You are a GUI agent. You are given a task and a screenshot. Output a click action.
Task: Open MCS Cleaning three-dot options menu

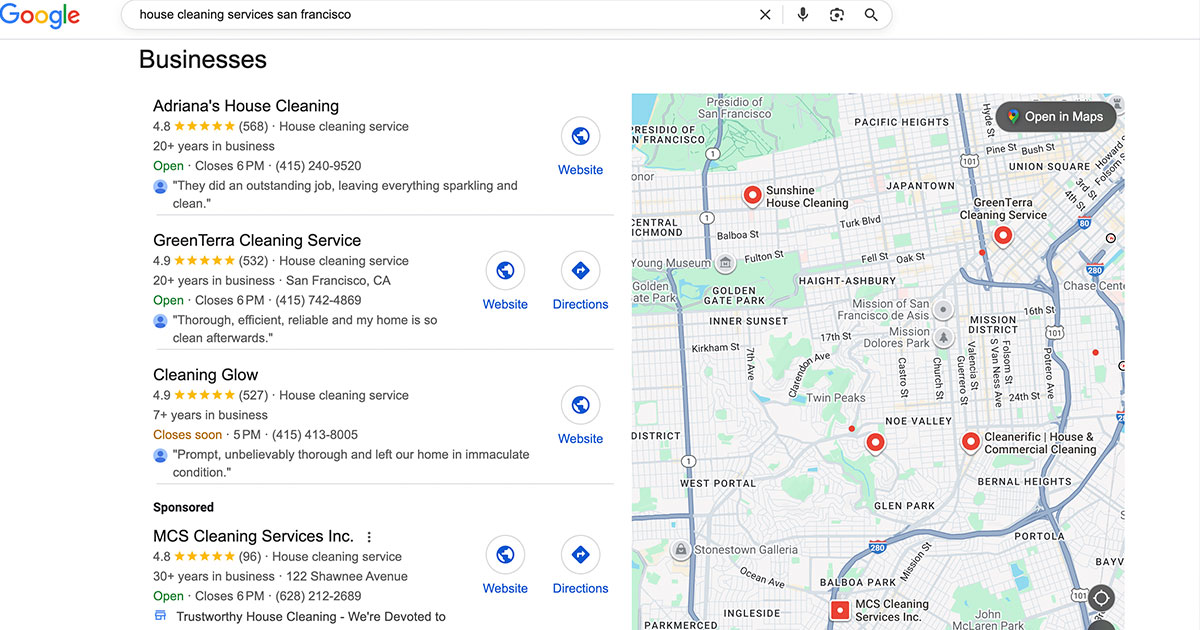tap(369, 537)
